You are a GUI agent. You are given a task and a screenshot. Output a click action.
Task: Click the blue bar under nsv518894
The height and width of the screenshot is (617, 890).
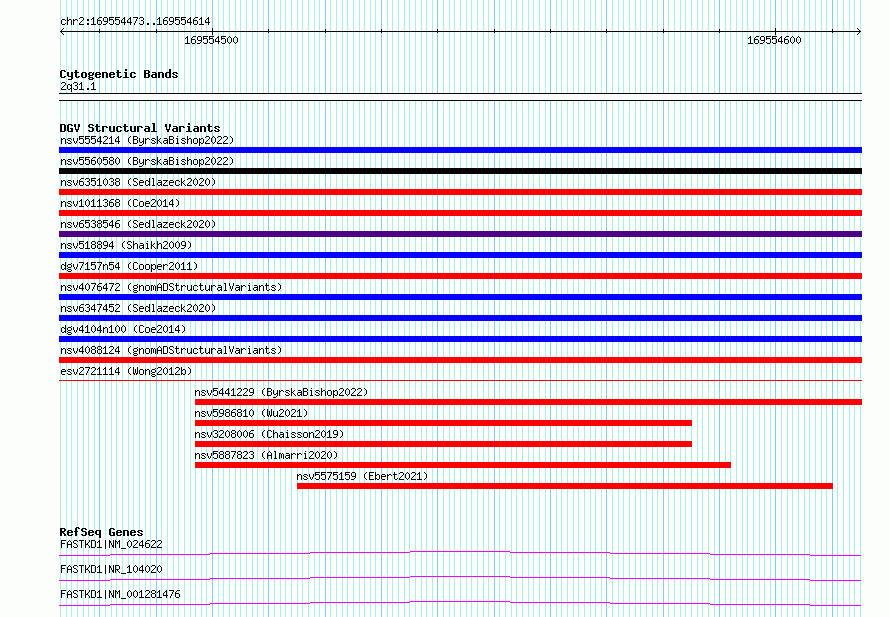460,255
